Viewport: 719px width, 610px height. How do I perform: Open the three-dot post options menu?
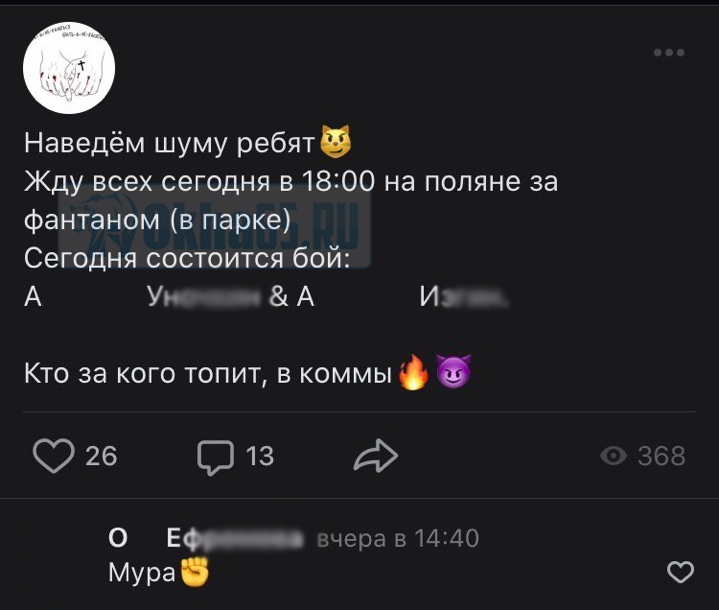coord(669,53)
